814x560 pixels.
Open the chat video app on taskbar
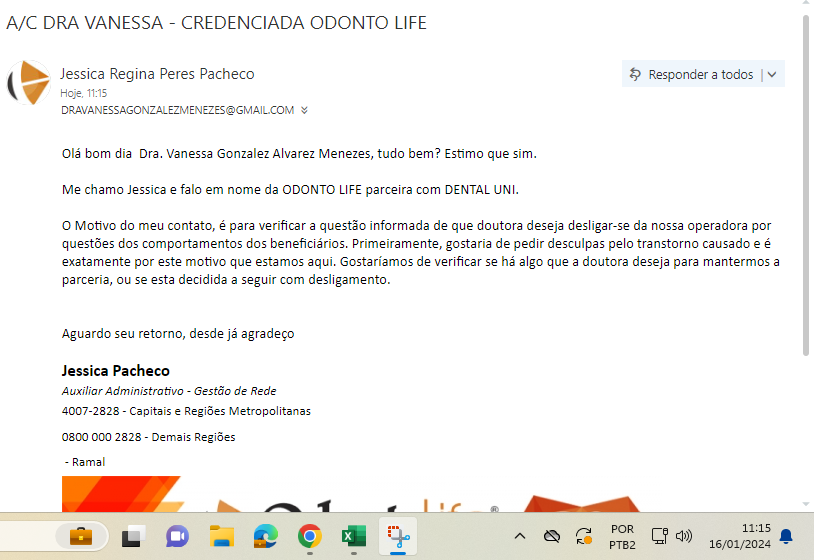point(177,537)
